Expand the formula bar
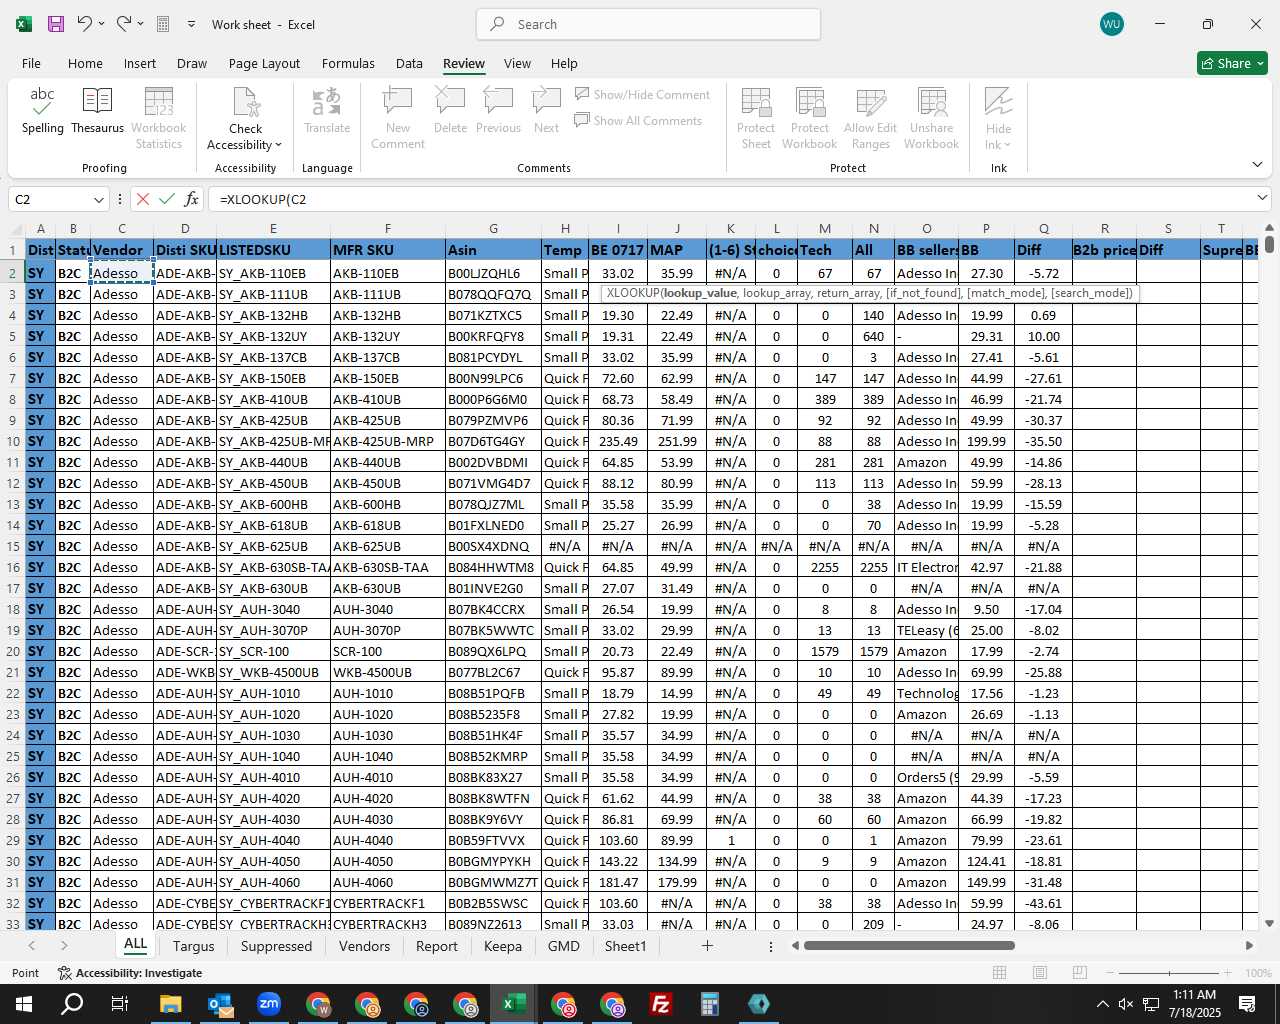 (1262, 198)
